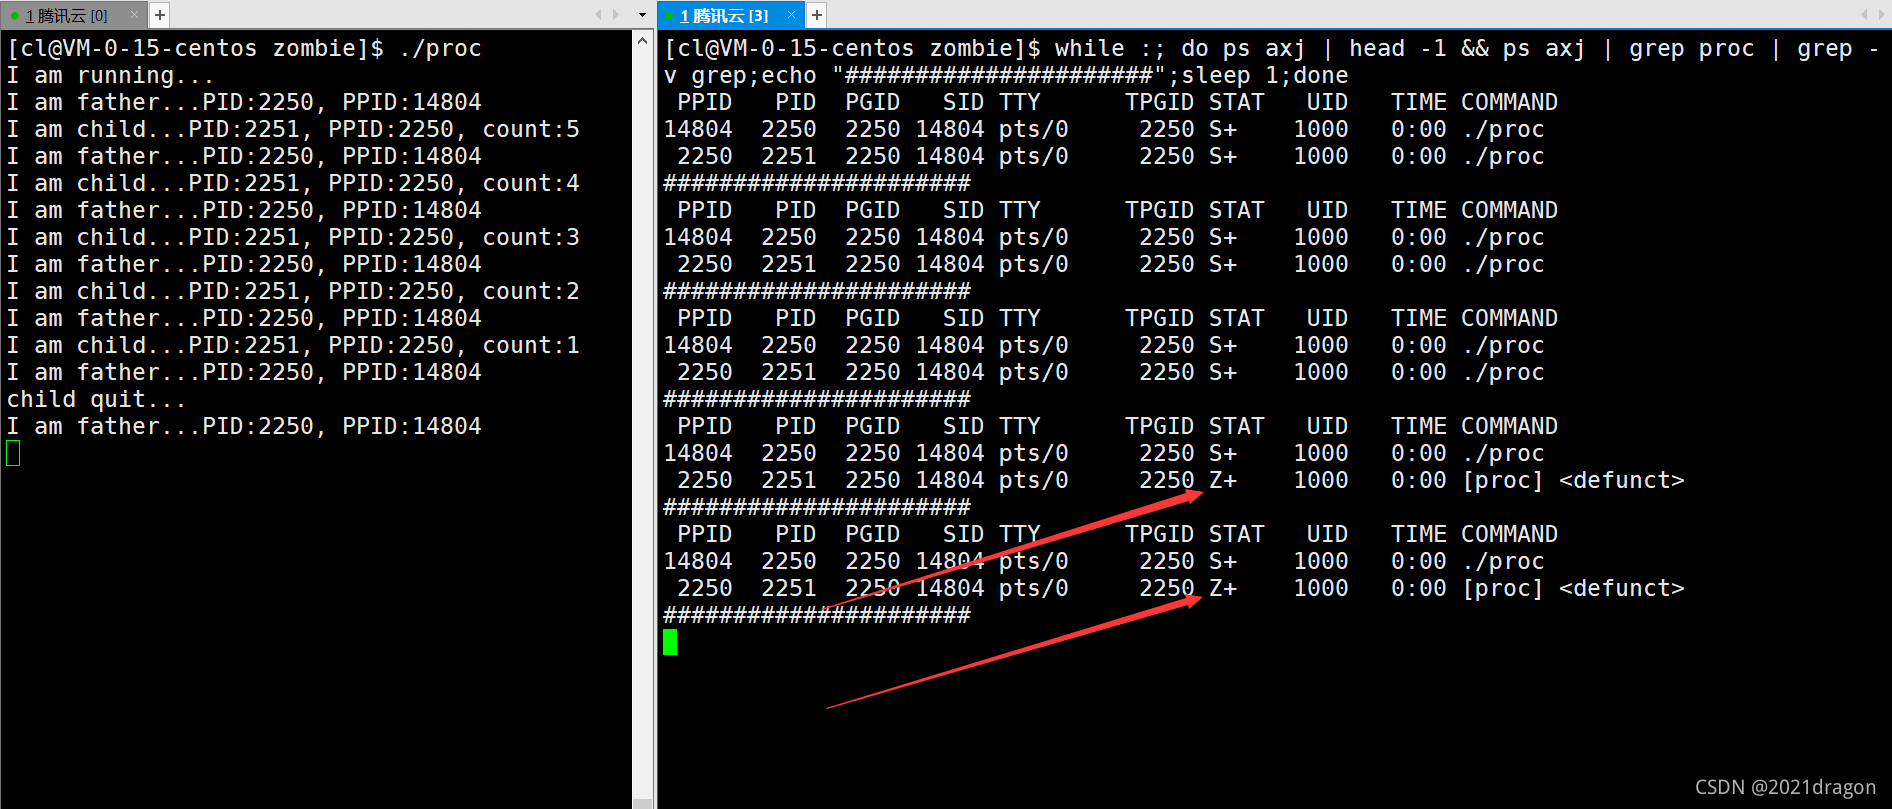Viewport: 1892px width, 809px height.
Task: Add a new tab in the right pane
Action: [817, 15]
